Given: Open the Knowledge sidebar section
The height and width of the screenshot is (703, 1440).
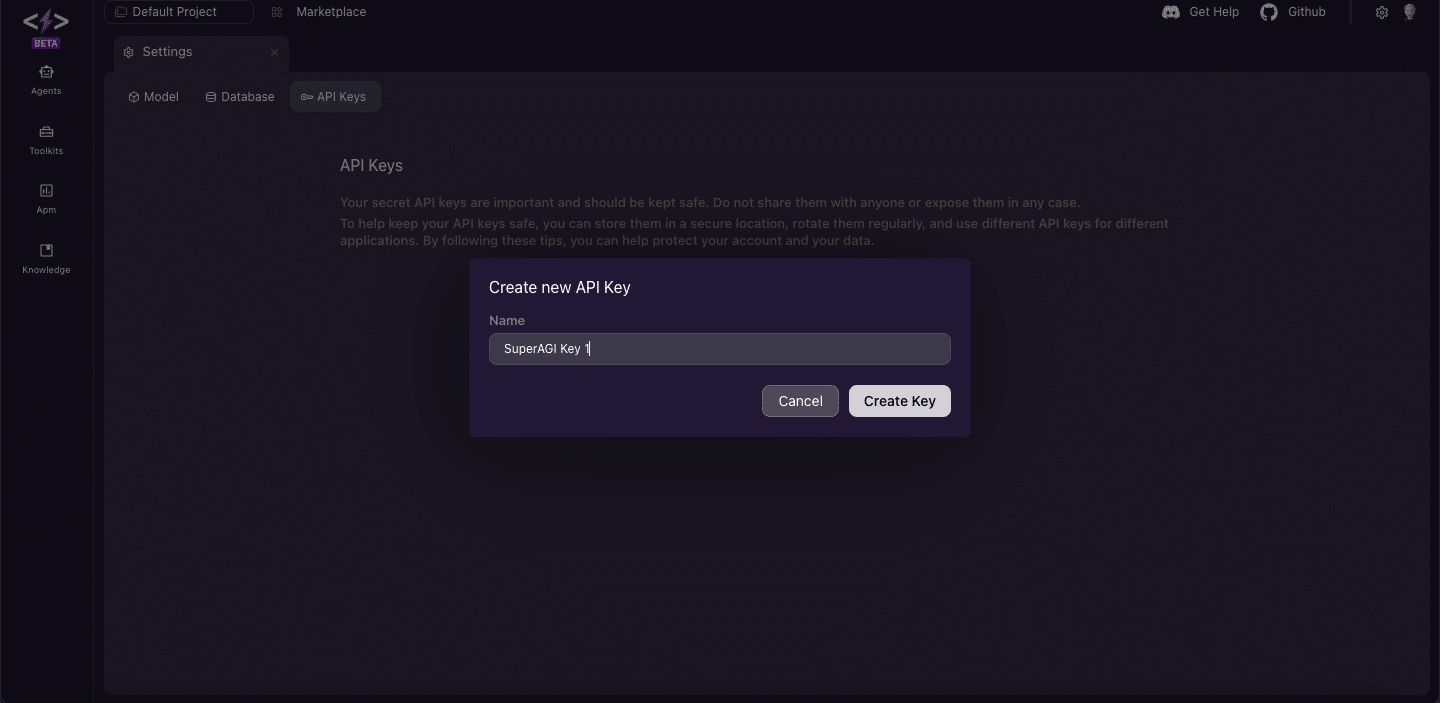Looking at the screenshot, I should coord(46,257).
